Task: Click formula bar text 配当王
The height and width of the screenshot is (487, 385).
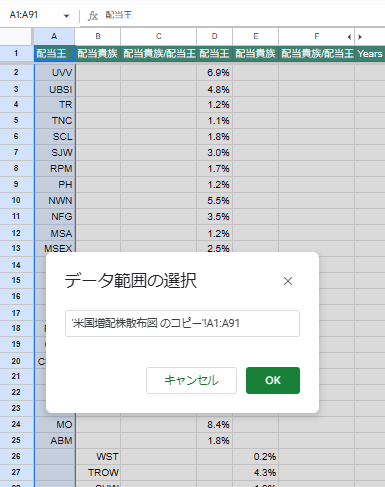Action: click(119, 15)
